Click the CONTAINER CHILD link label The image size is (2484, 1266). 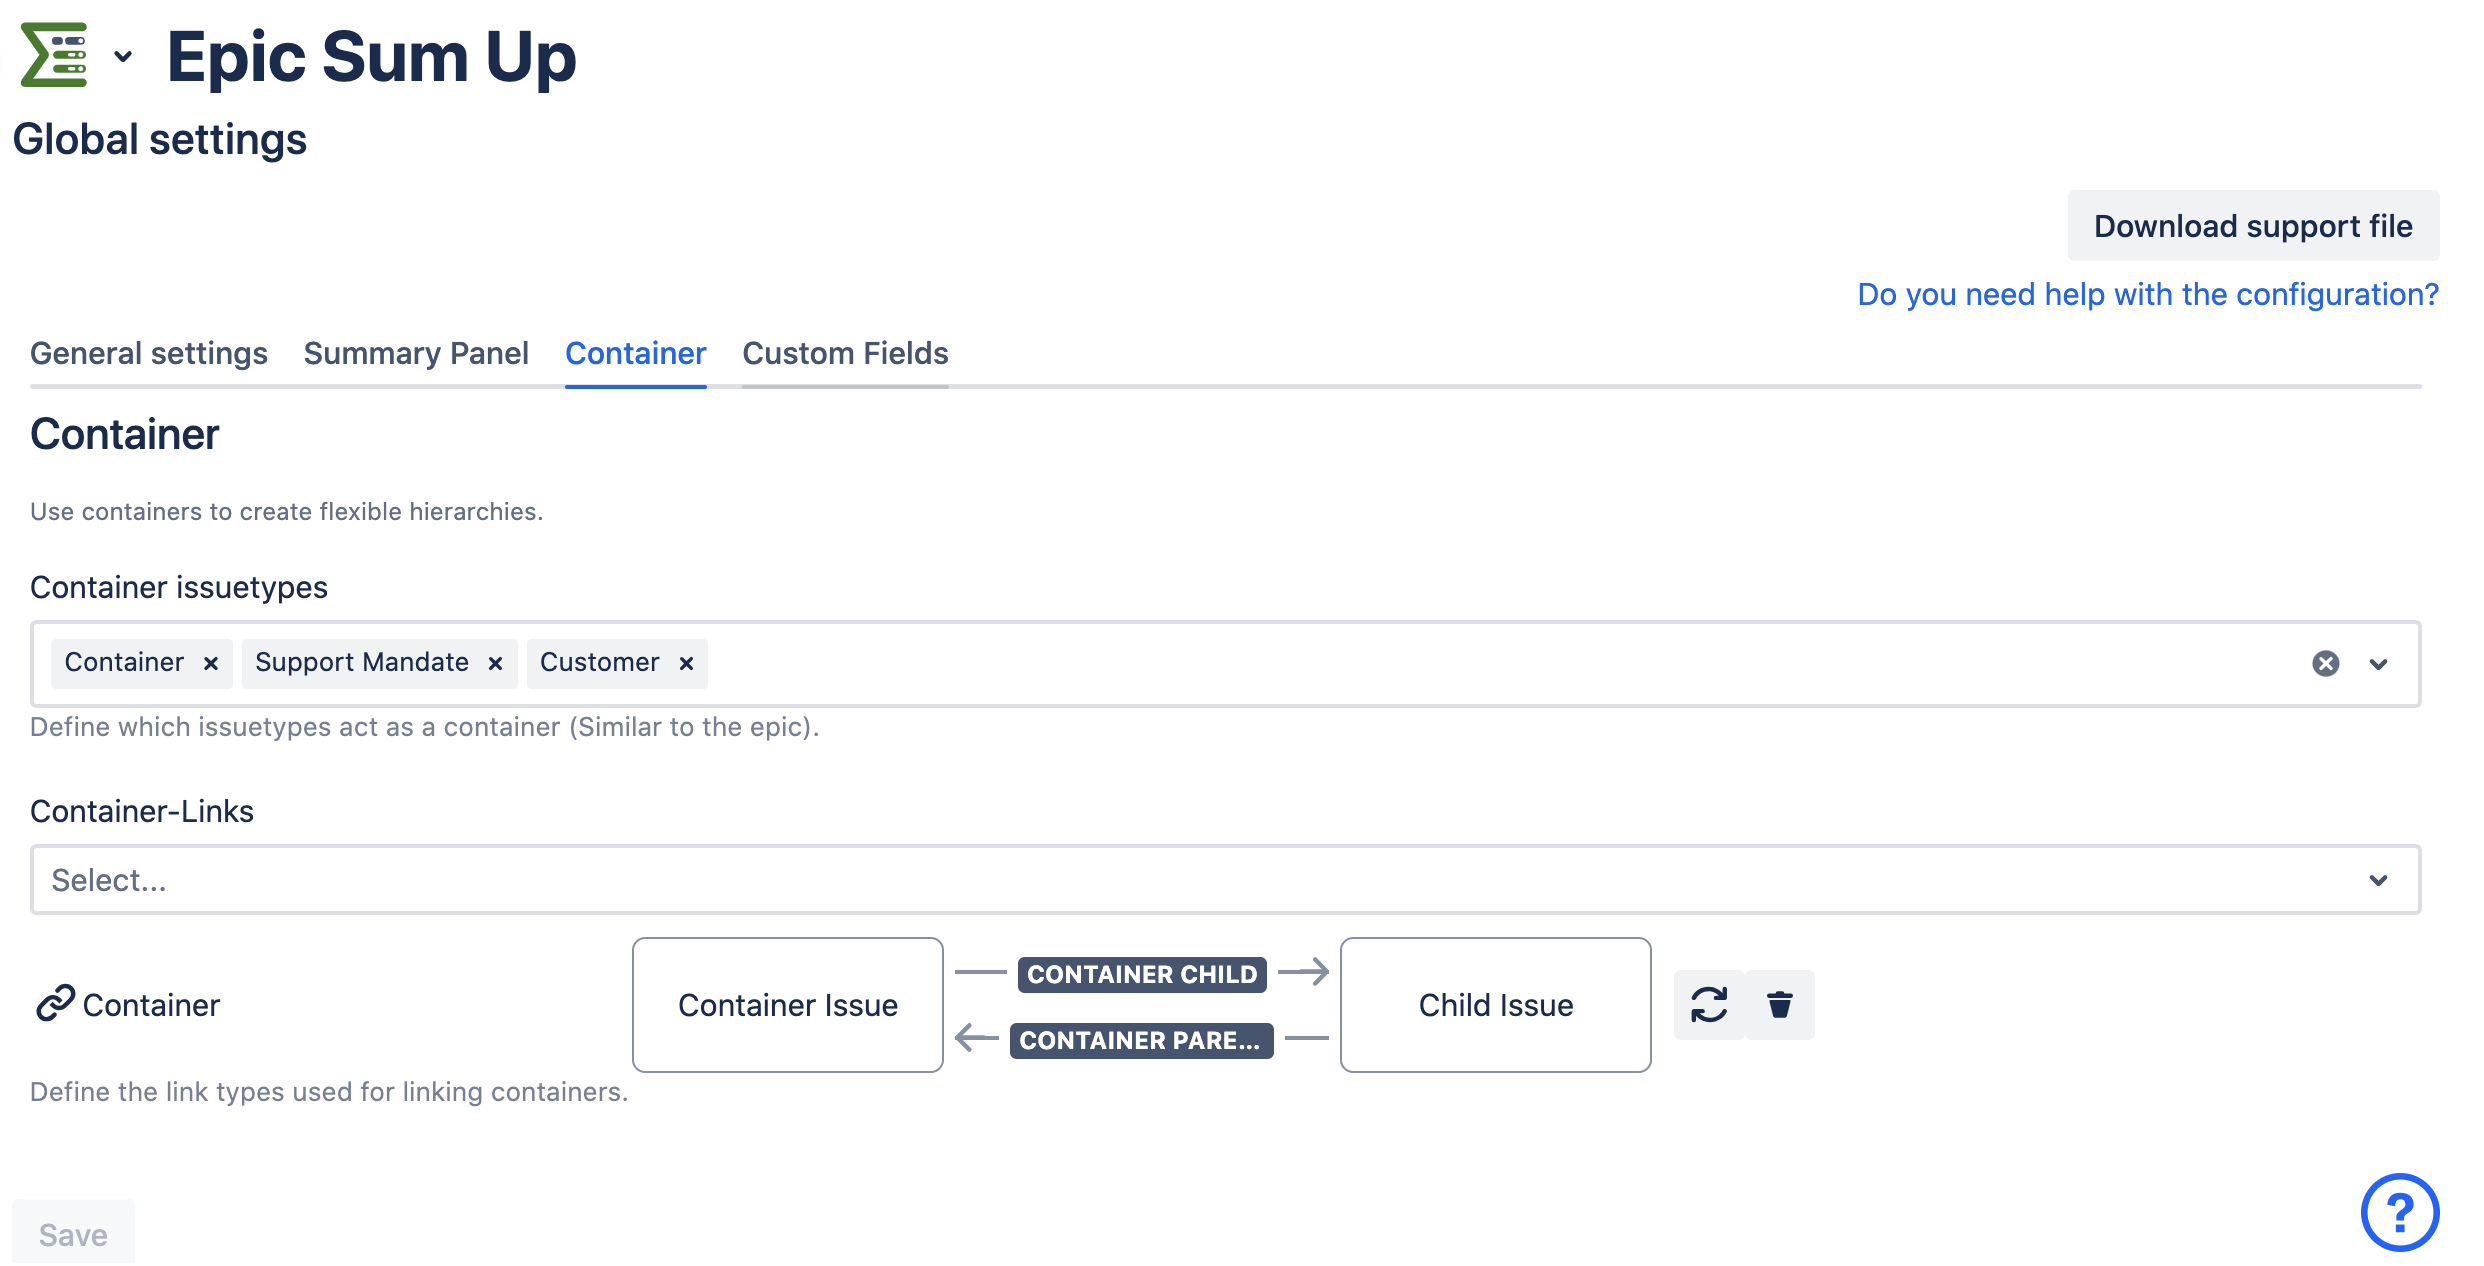tap(1142, 974)
